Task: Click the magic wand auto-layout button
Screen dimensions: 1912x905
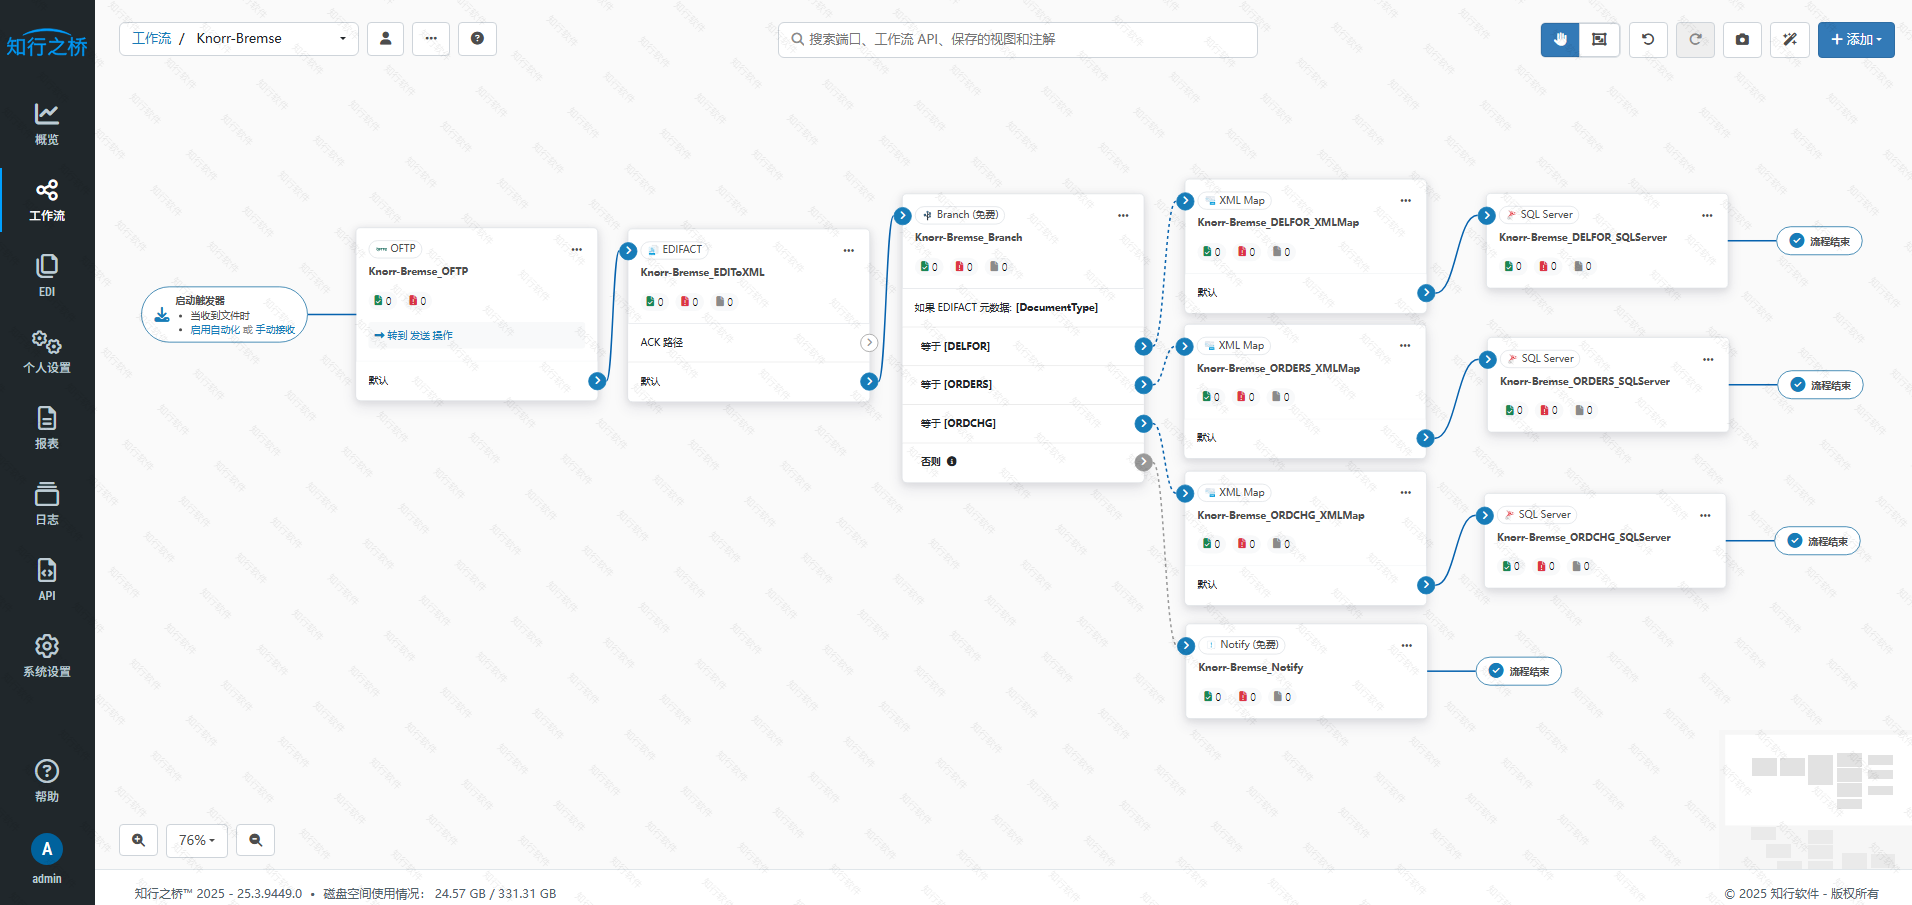Action: 1790,40
